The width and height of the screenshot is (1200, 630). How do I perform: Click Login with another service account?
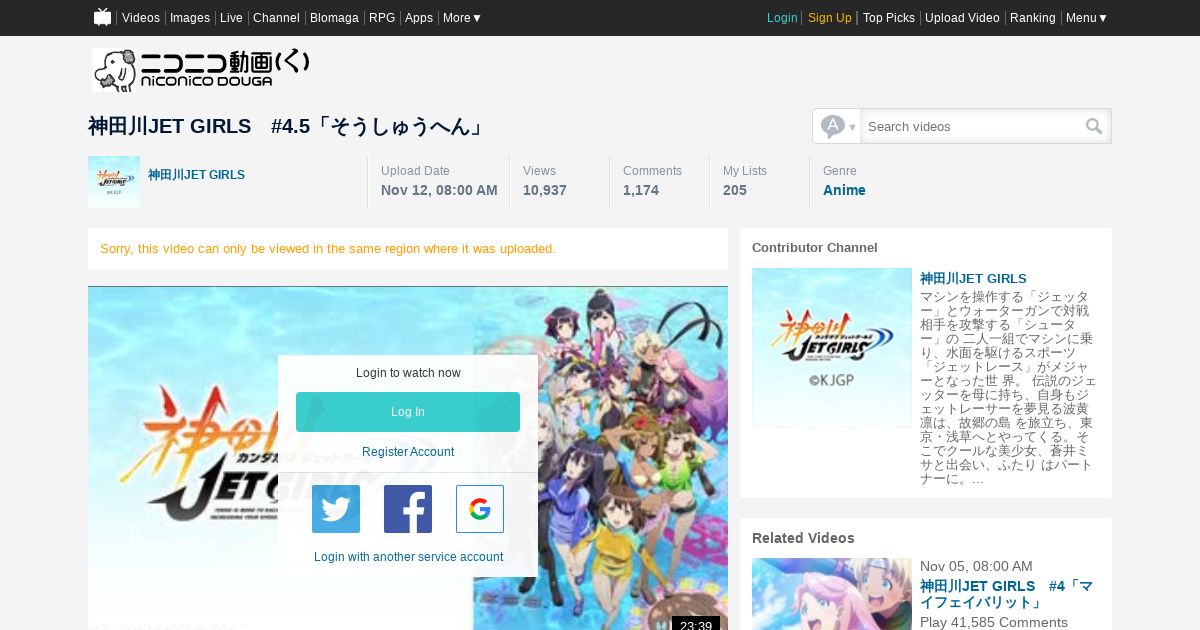point(408,557)
